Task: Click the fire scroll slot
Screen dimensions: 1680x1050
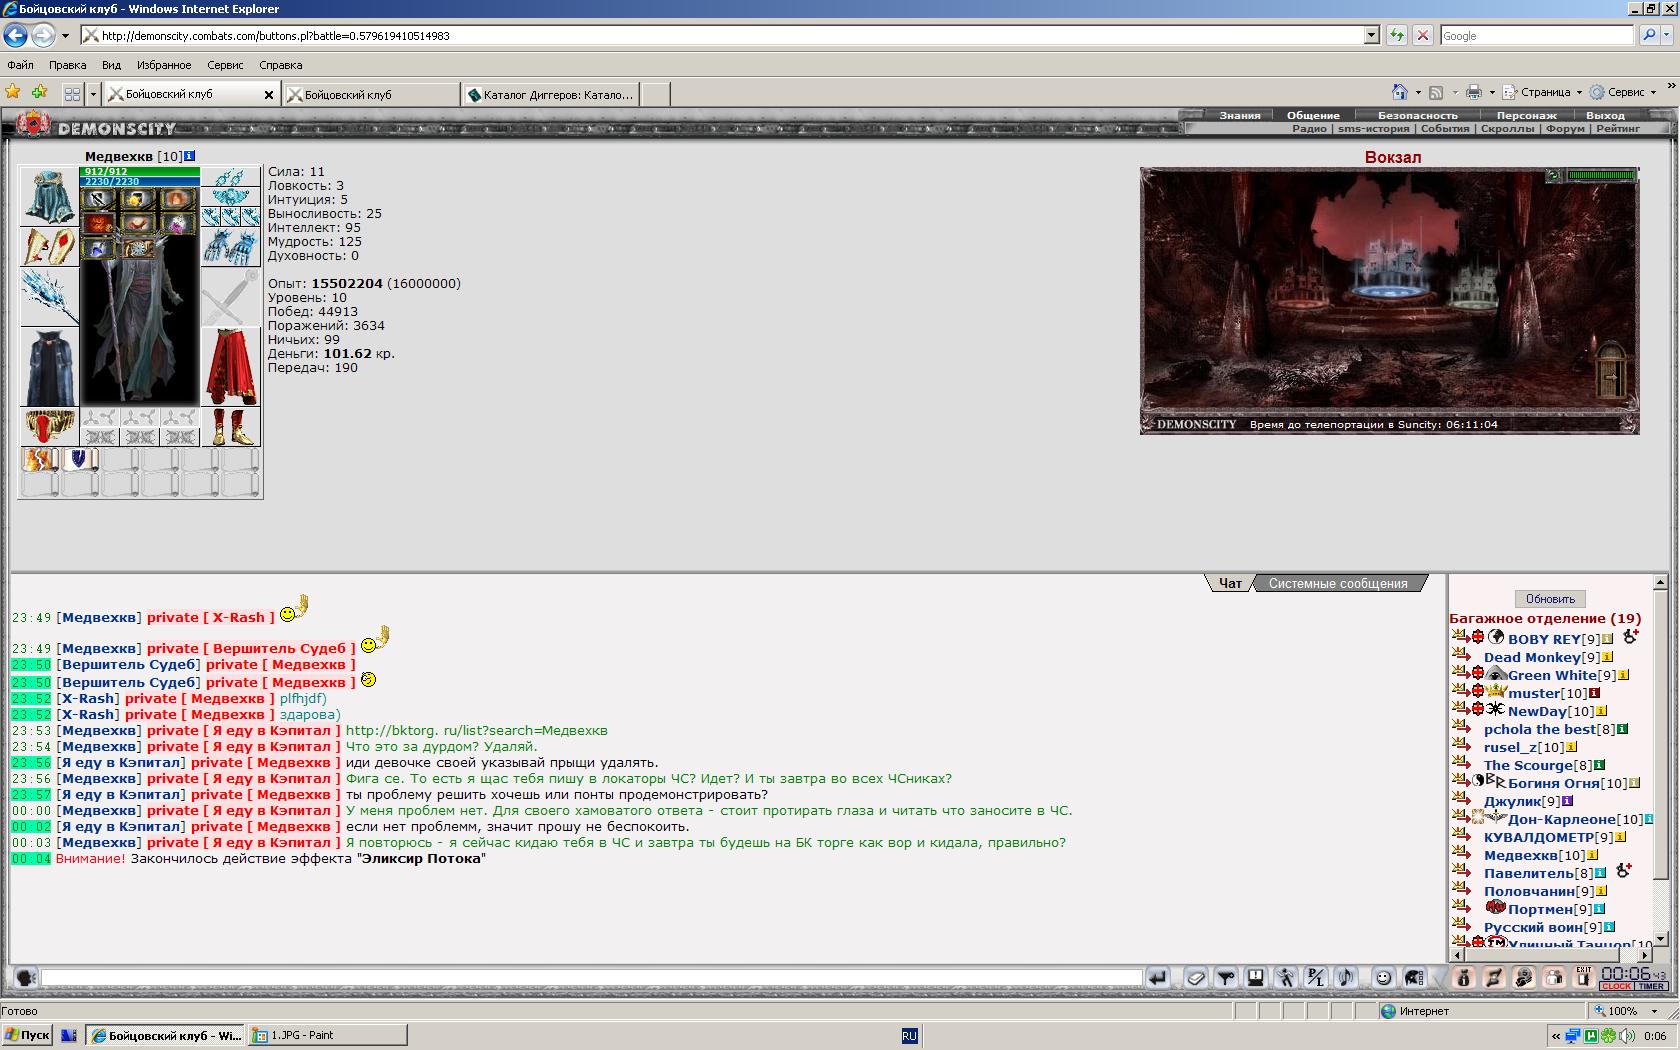Action: (41, 460)
